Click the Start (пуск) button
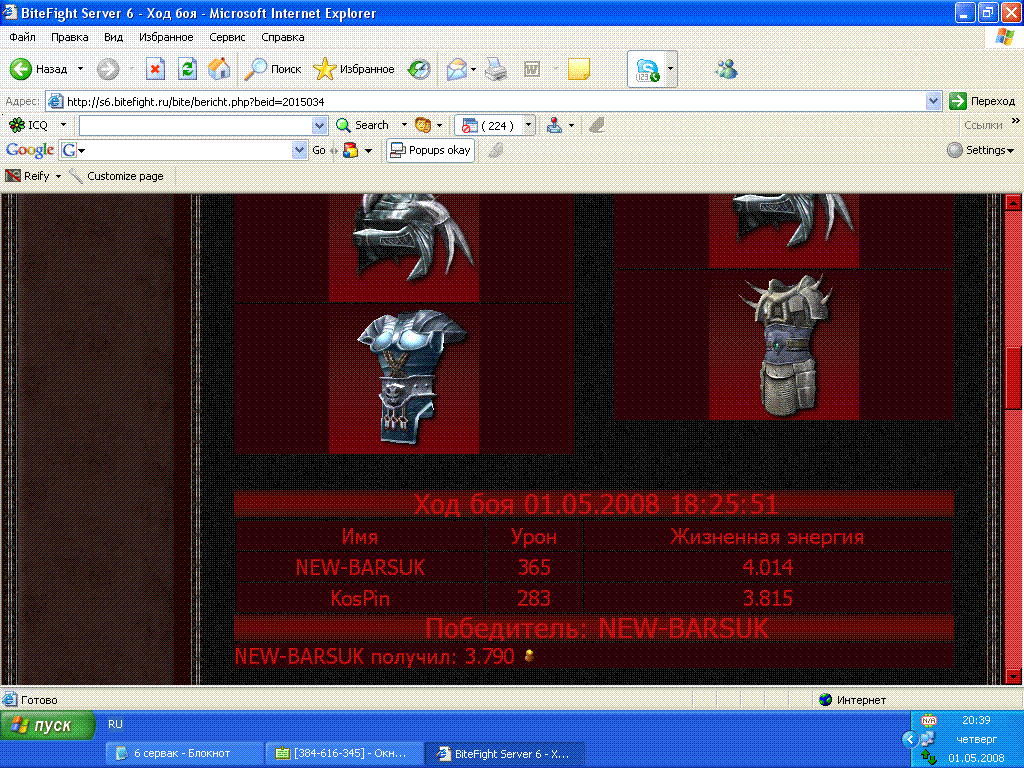 (48, 725)
